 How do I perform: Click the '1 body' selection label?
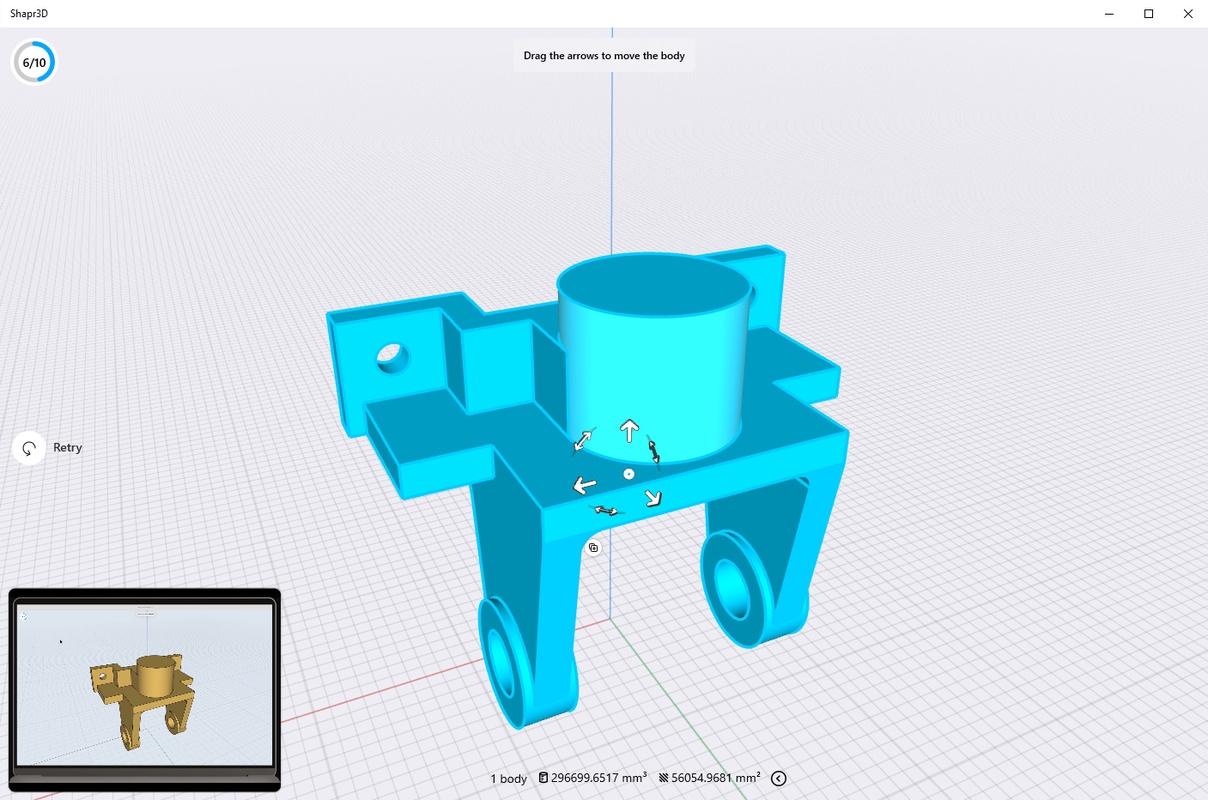[x=508, y=779]
